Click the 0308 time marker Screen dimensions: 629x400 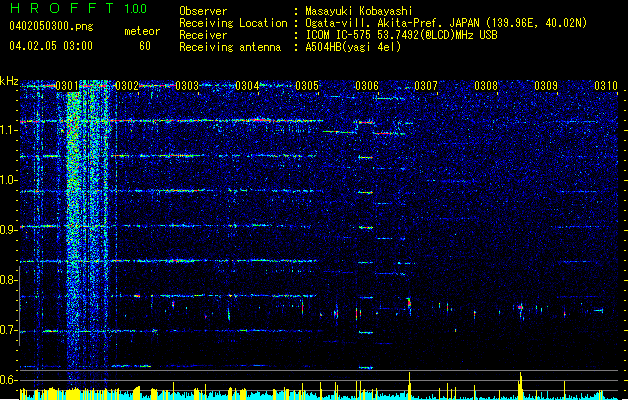[x=486, y=86]
